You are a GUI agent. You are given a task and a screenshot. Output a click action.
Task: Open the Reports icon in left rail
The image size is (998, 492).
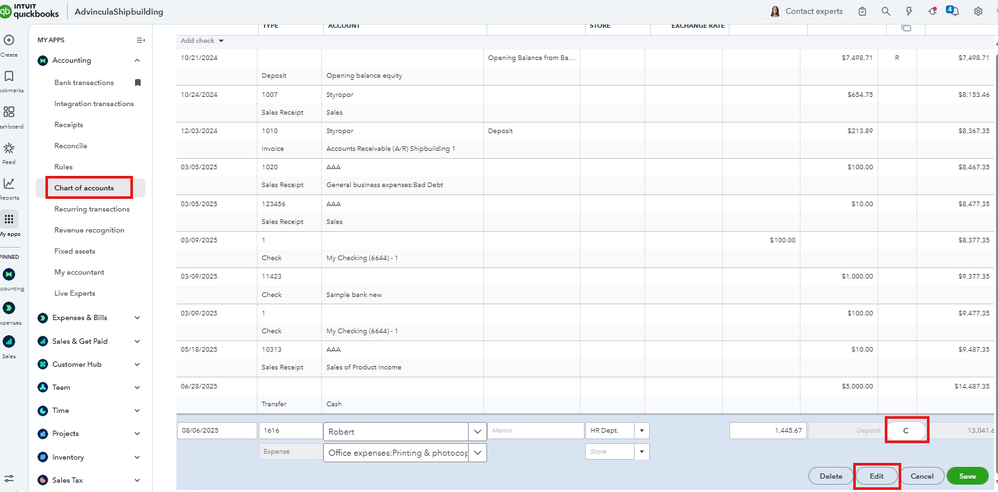(x=9, y=183)
